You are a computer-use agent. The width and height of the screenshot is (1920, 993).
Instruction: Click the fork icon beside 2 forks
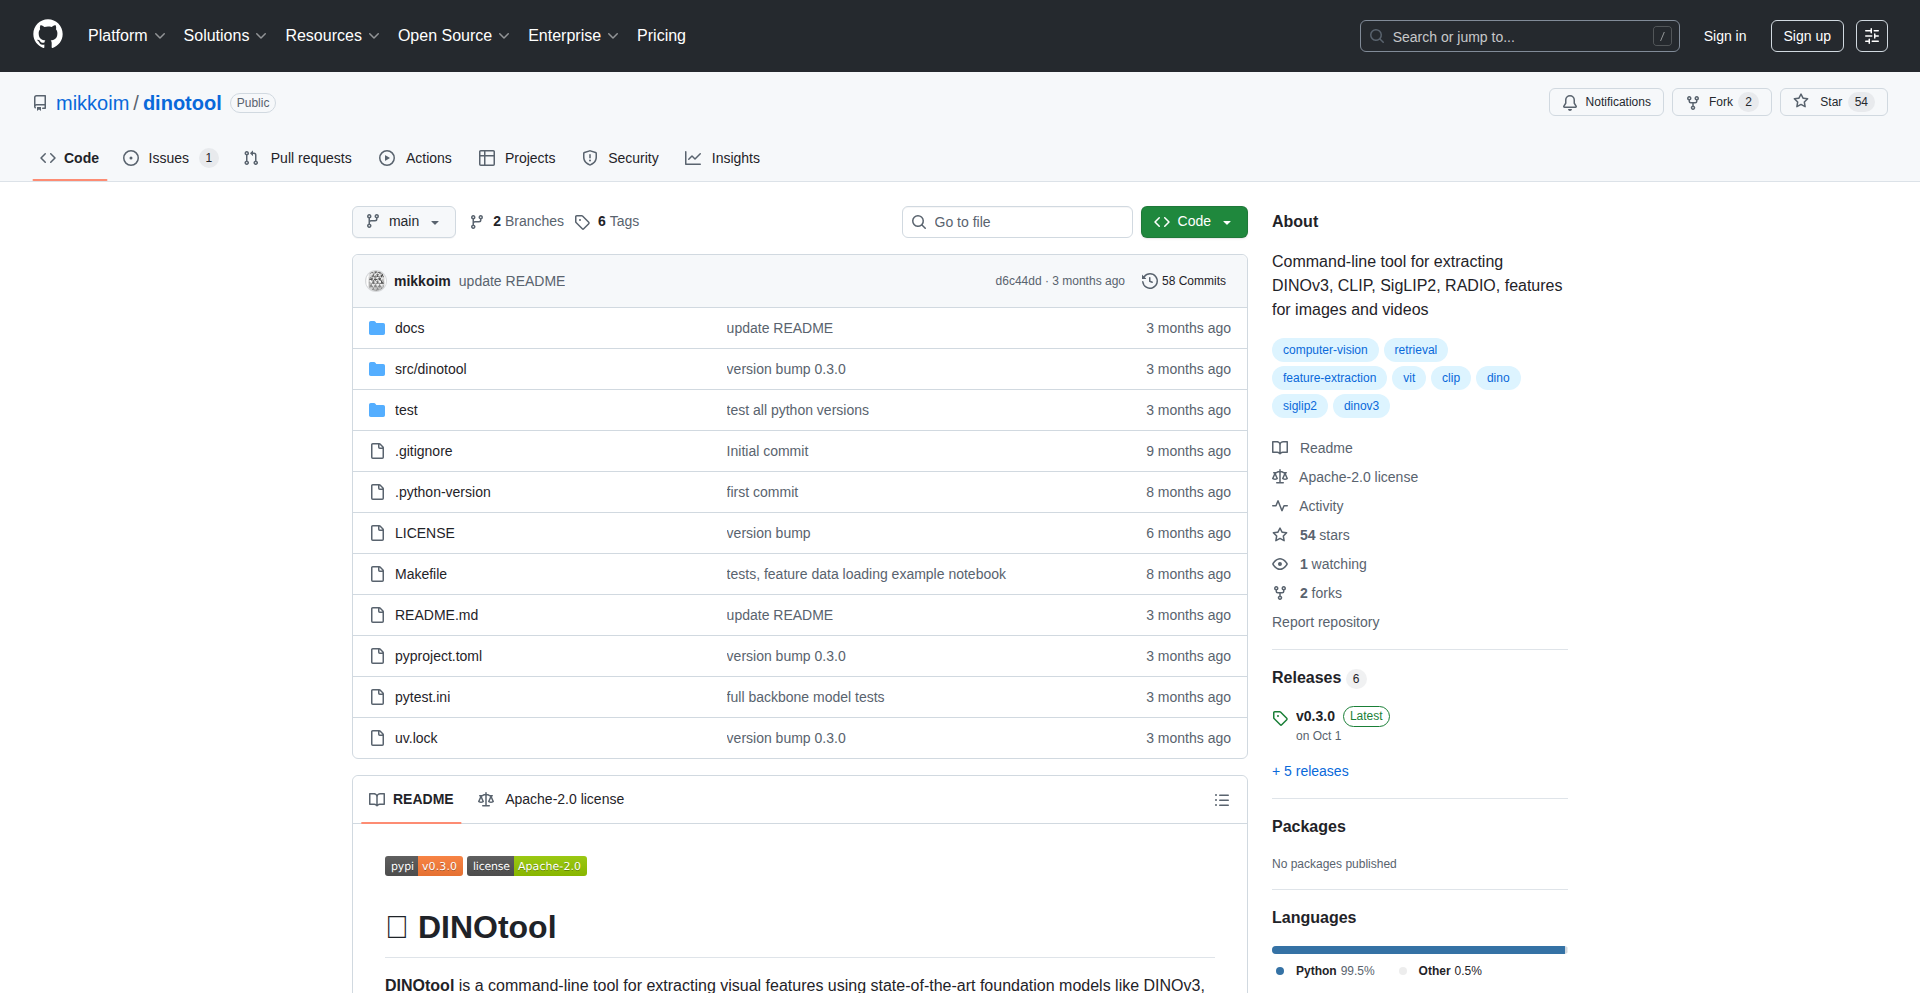click(x=1280, y=593)
